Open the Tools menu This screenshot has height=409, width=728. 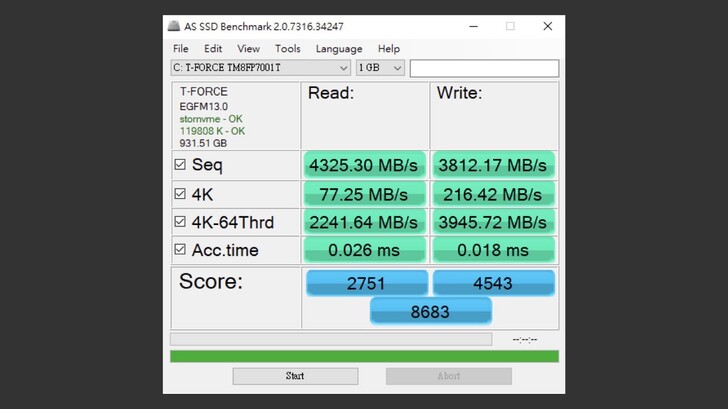288,49
